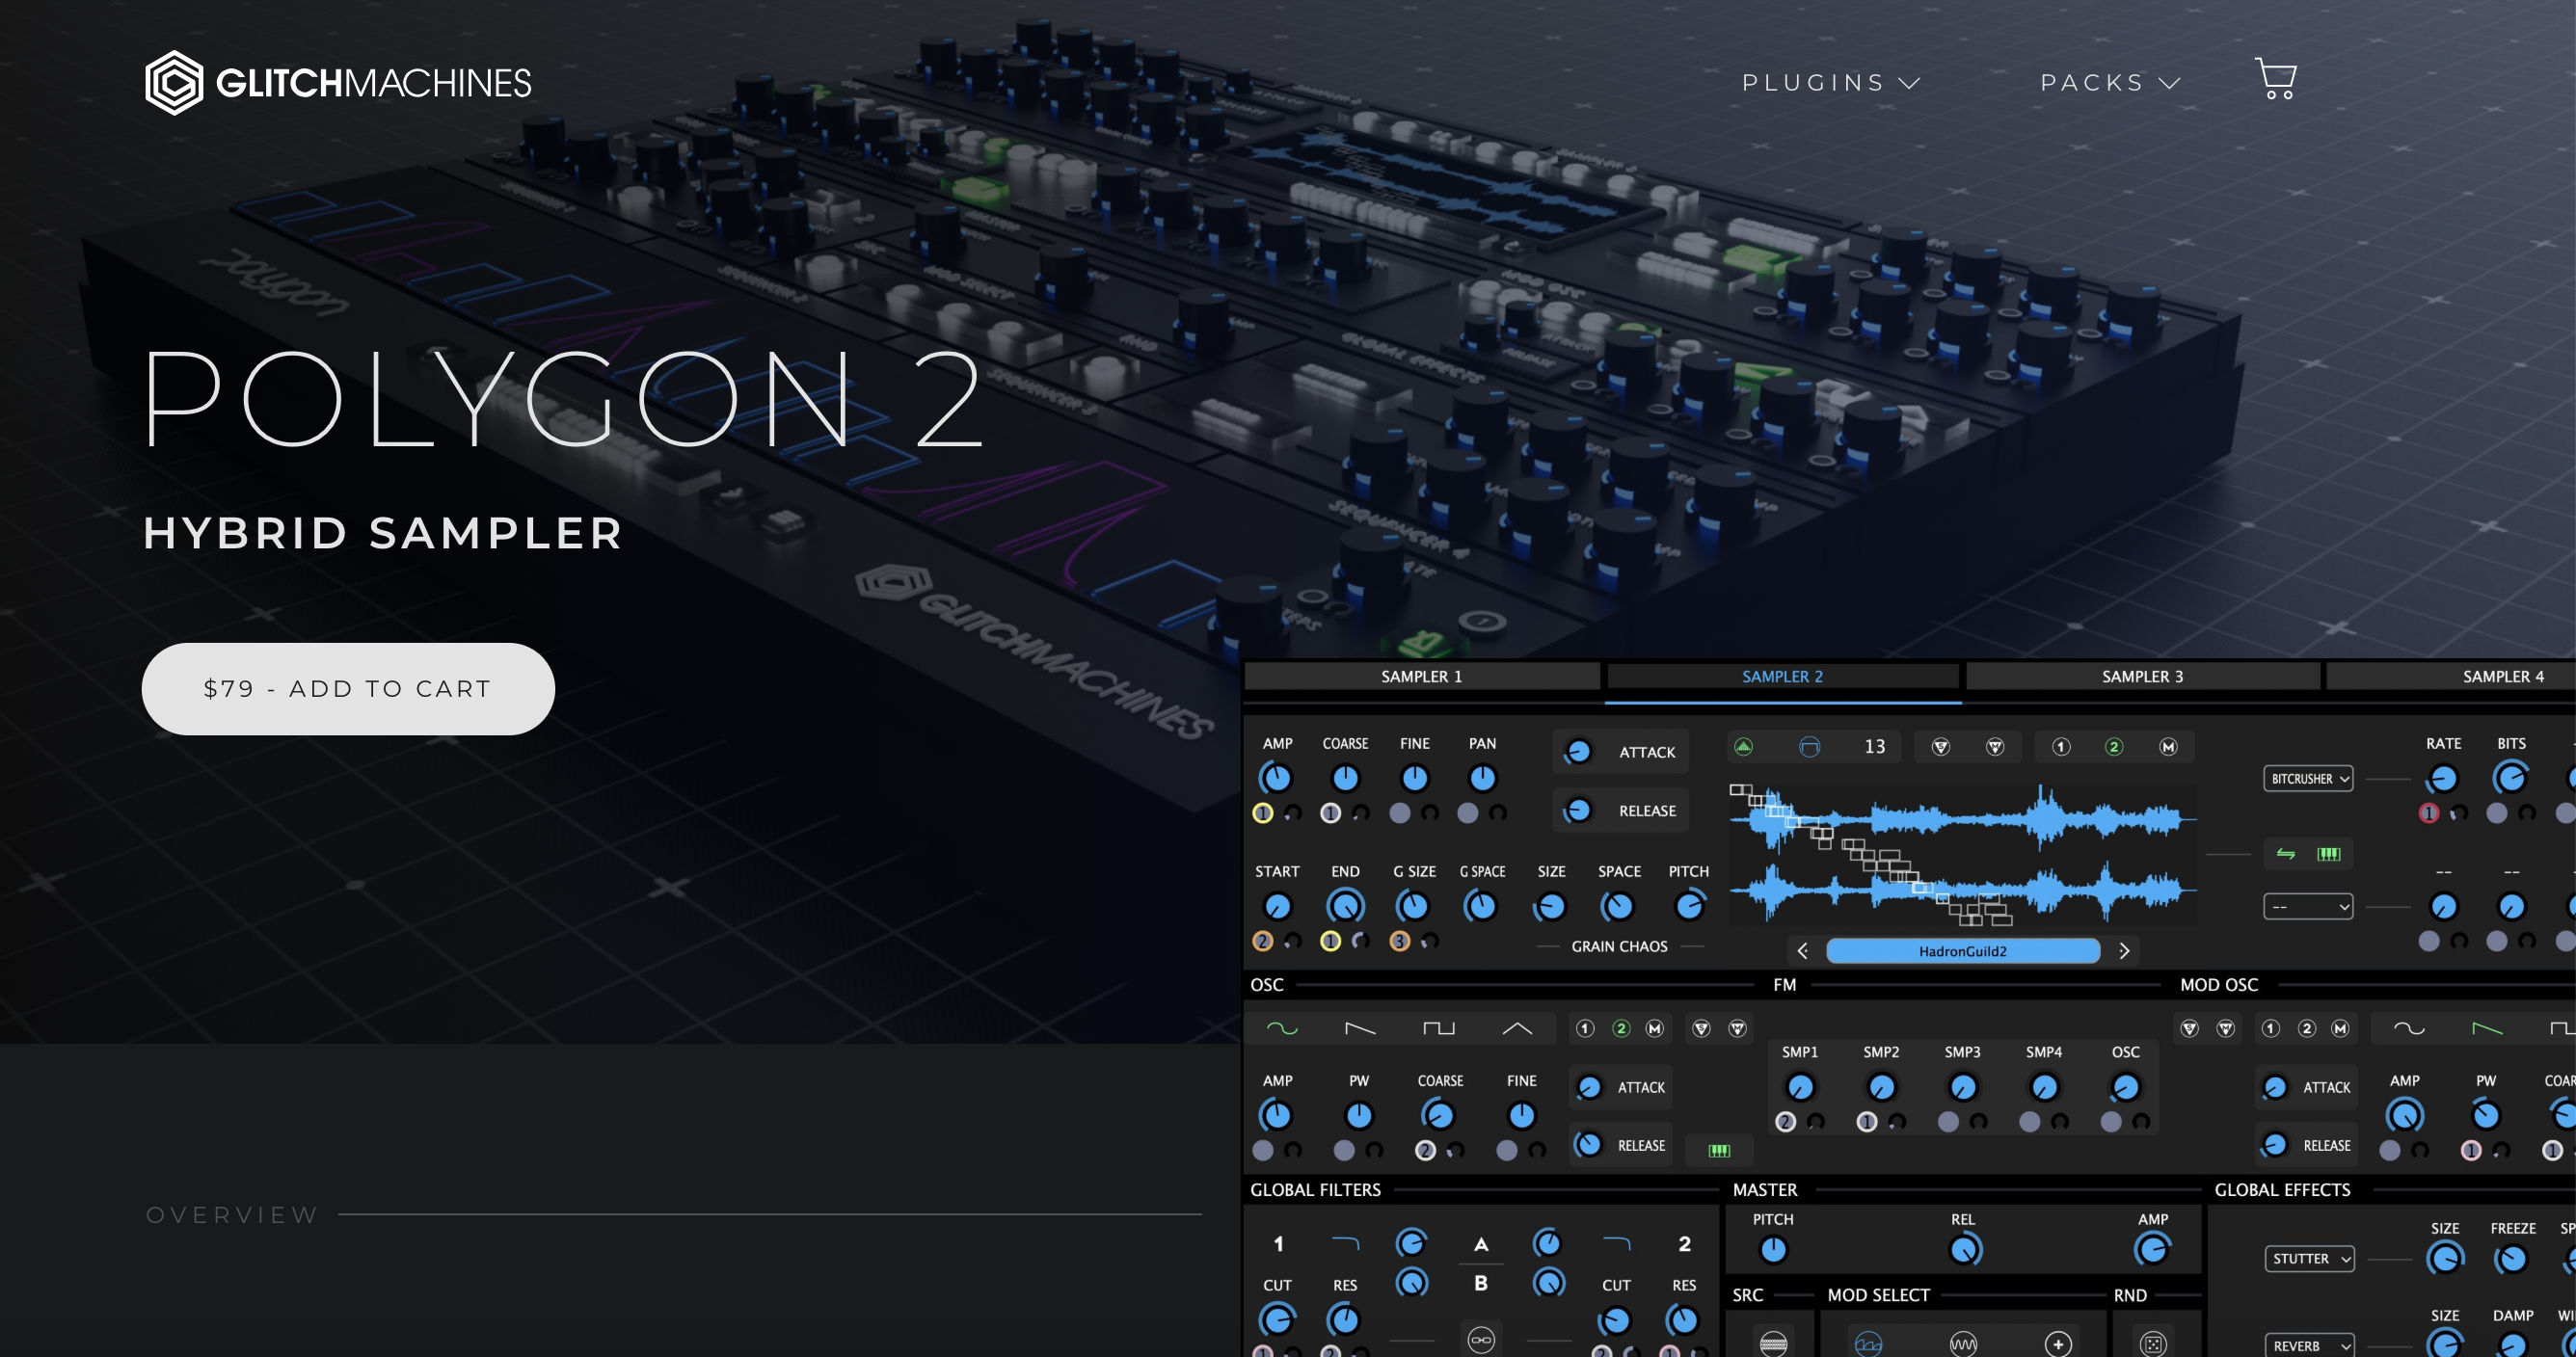Open the REVERB effect dropdown
The height and width of the screenshot is (1357, 2576).
(2308, 1345)
